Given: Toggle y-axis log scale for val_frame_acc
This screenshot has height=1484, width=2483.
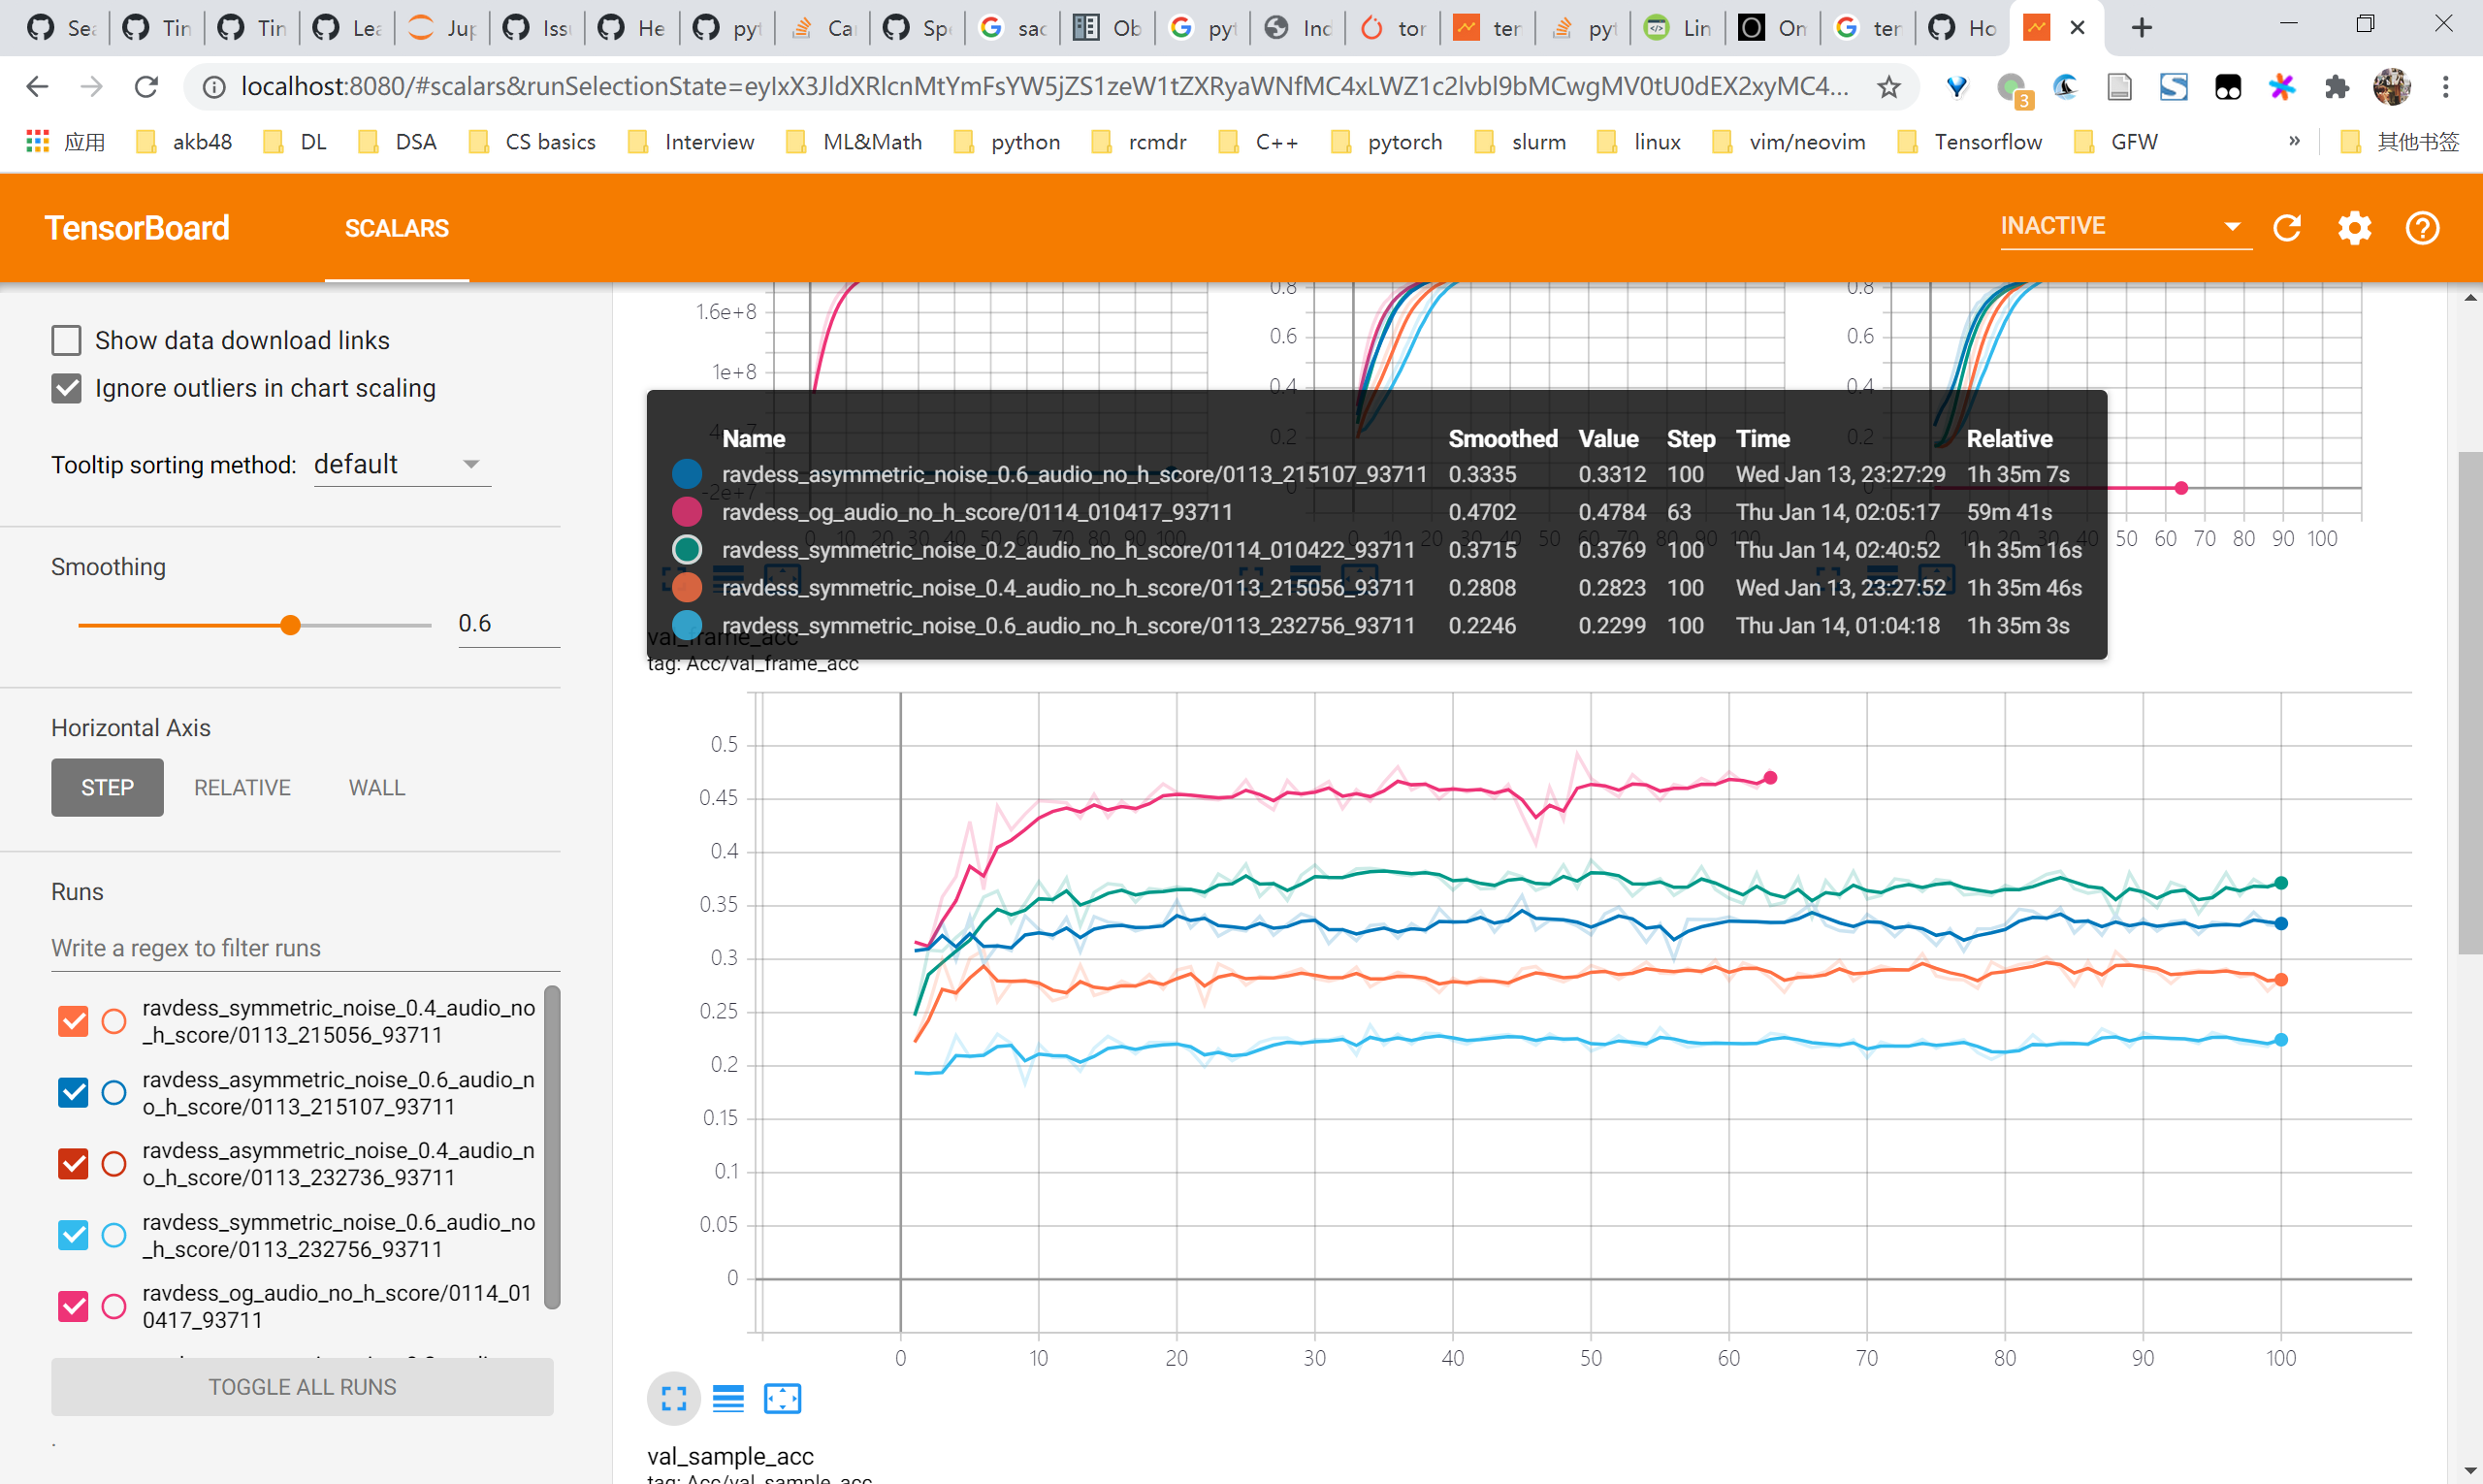Looking at the screenshot, I should click(728, 1398).
